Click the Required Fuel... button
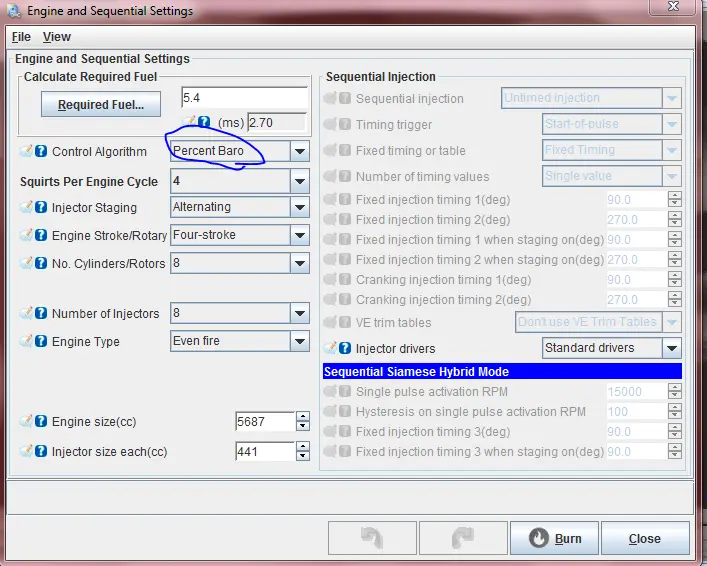Screen dimensions: 707x566 (x=101, y=104)
